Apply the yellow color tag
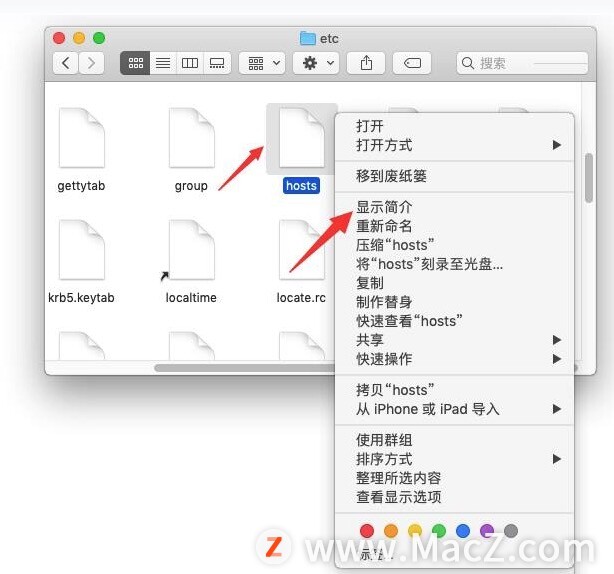614x574 pixels. (415, 531)
